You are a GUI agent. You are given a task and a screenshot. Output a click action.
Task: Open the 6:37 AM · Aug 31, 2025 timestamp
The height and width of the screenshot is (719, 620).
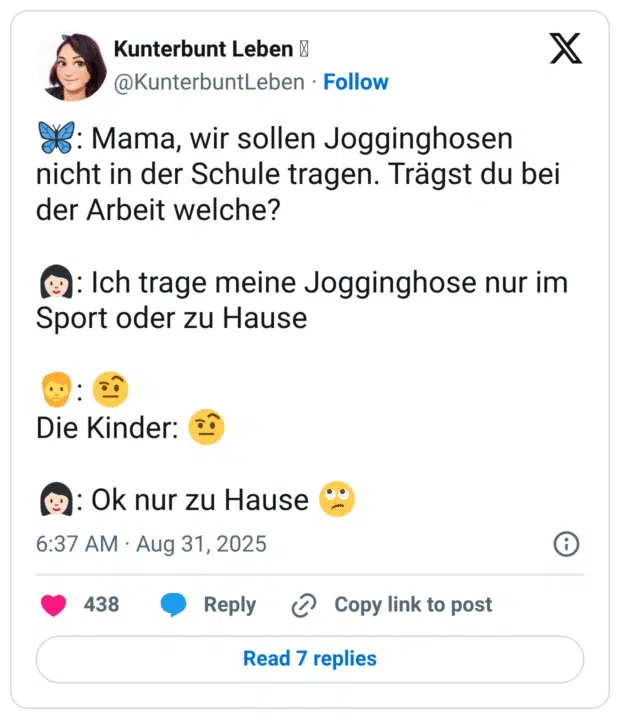[x=151, y=544]
